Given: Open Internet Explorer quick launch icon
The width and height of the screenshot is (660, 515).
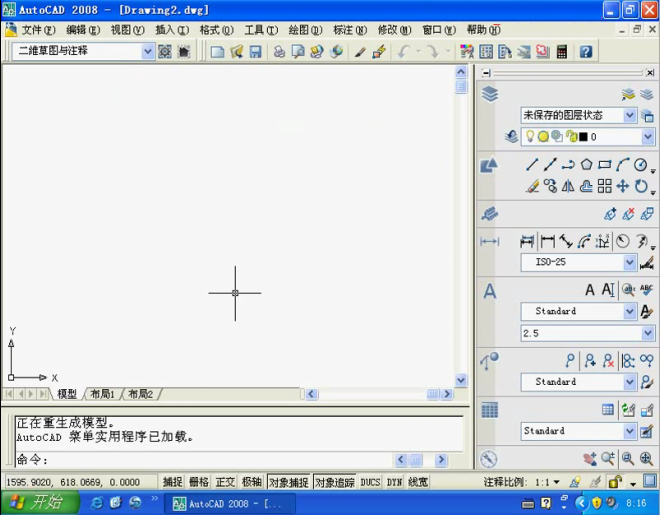Looking at the screenshot, I should click(x=97, y=502).
